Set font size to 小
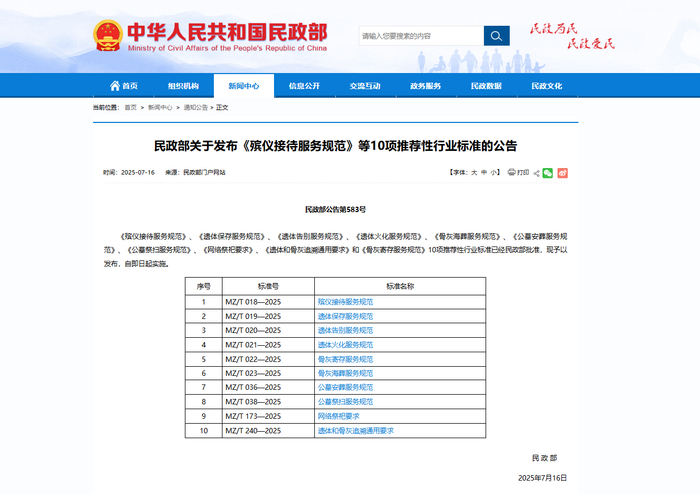Image resolution: width=700 pixels, height=494 pixels. tap(493, 173)
